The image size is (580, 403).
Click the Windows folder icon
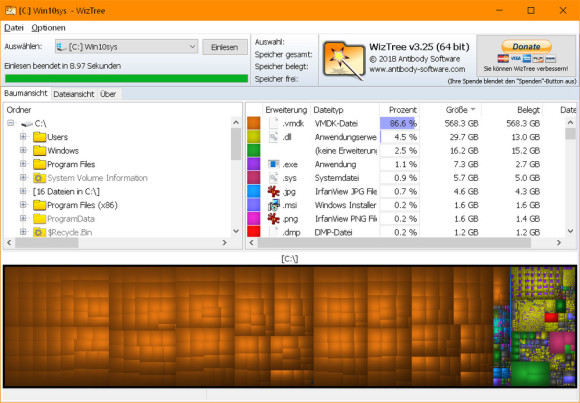coord(39,151)
